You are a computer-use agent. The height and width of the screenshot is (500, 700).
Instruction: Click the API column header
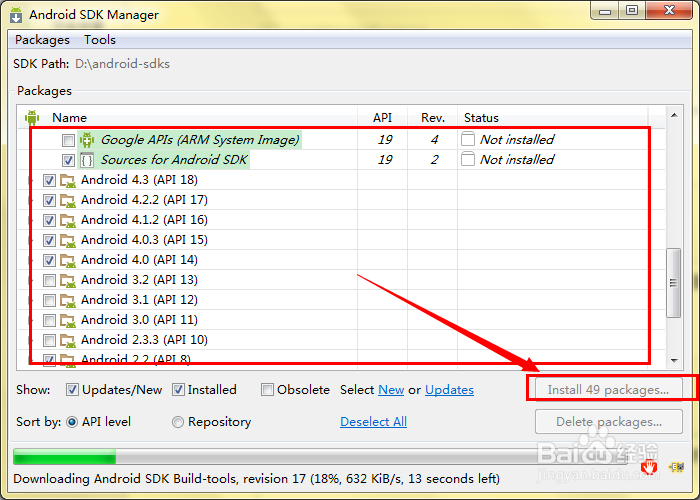tap(383, 118)
